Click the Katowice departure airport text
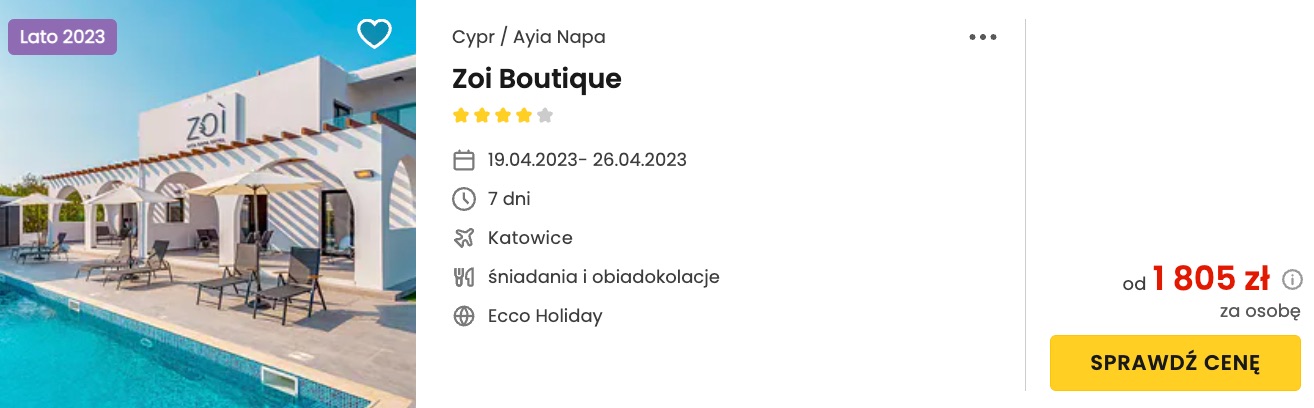This screenshot has width=1314, height=408. pos(530,238)
